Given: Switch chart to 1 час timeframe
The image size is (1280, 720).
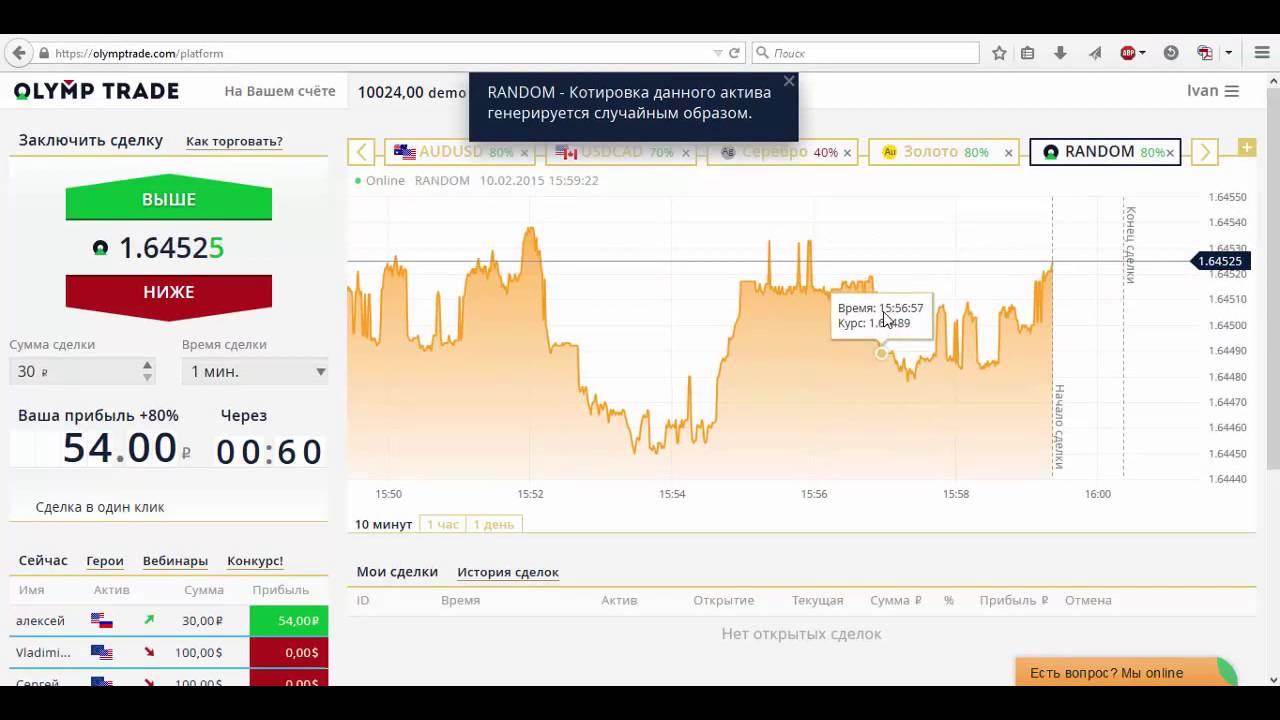Looking at the screenshot, I should click(442, 524).
